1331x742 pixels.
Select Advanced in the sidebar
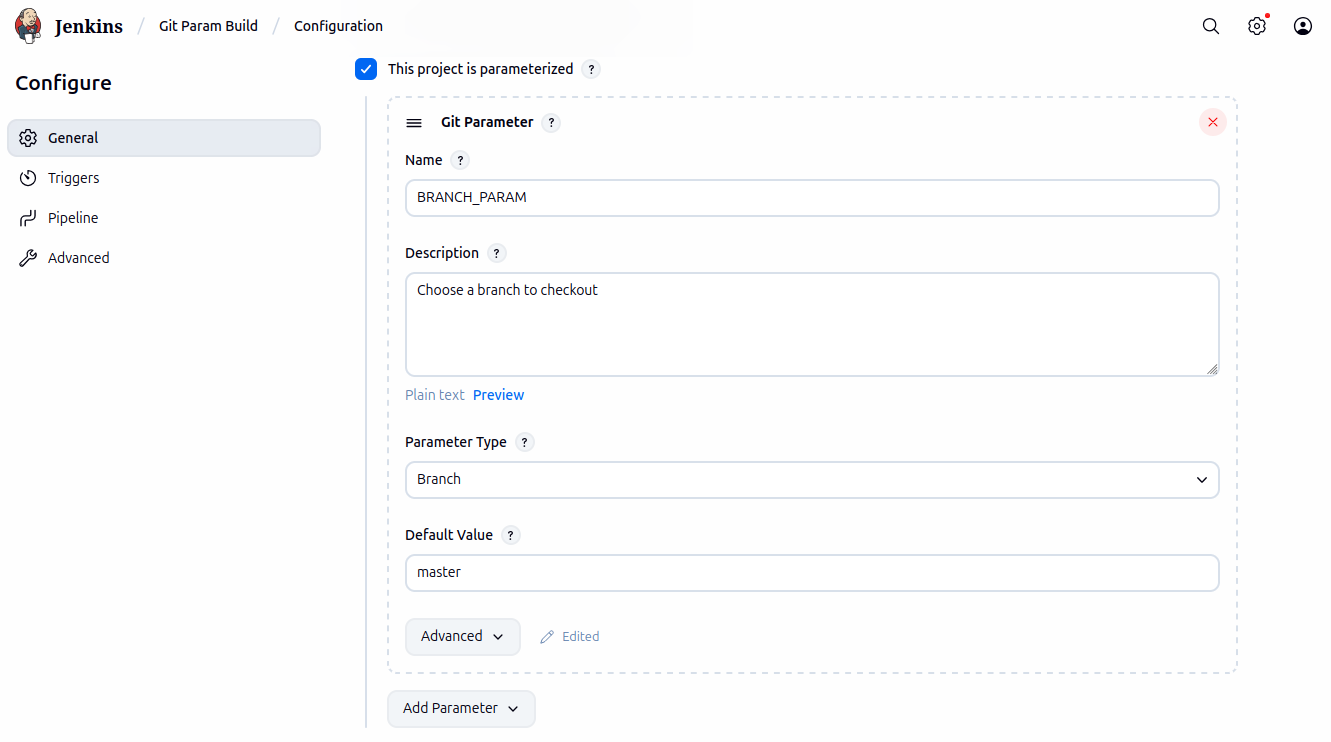[78, 258]
